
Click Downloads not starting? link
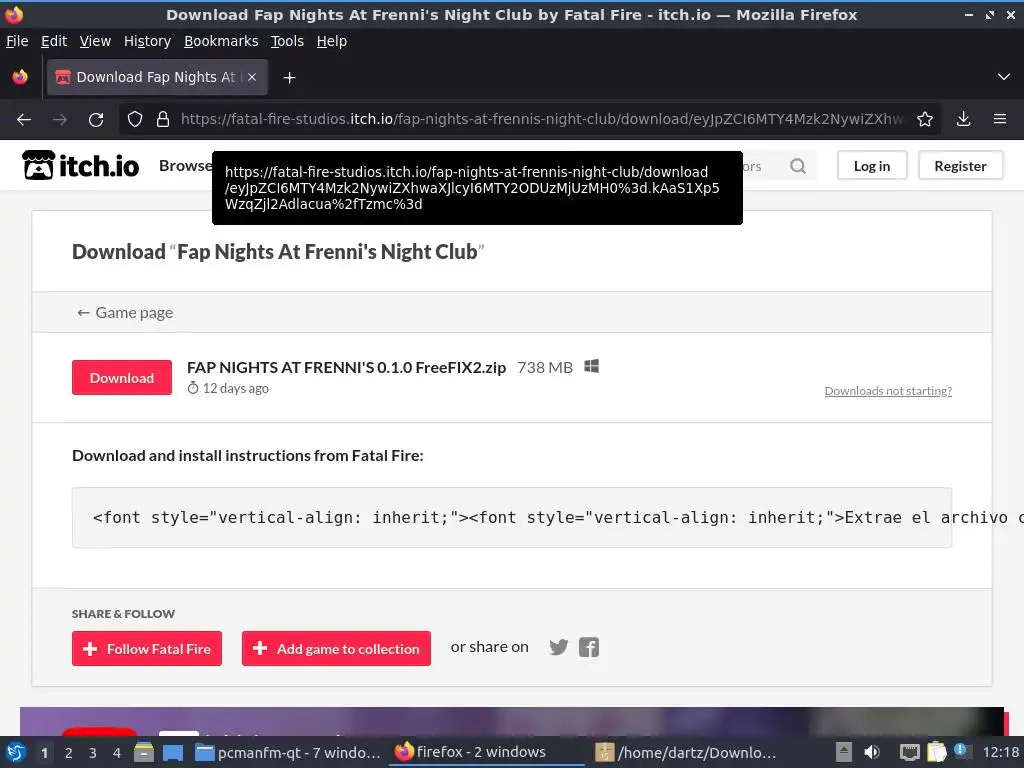(x=888, y=391)
